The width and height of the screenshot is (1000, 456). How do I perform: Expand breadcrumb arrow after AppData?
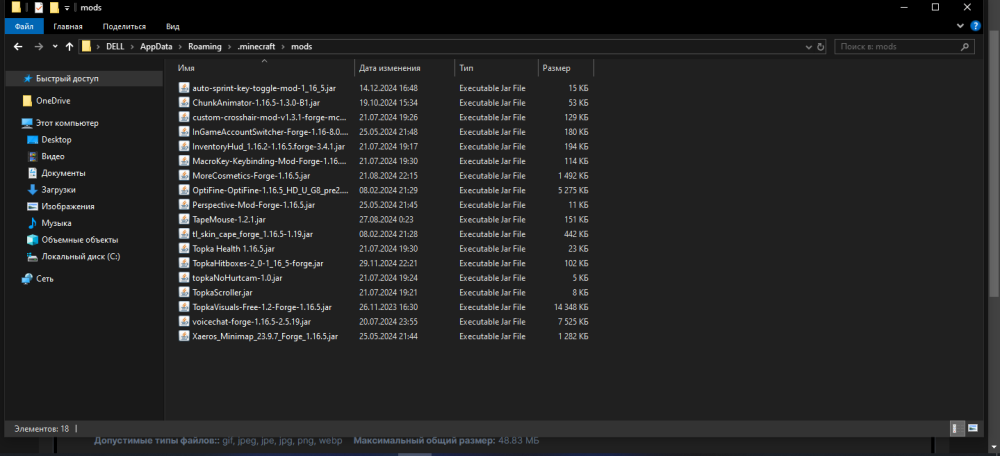click(180, 47)
